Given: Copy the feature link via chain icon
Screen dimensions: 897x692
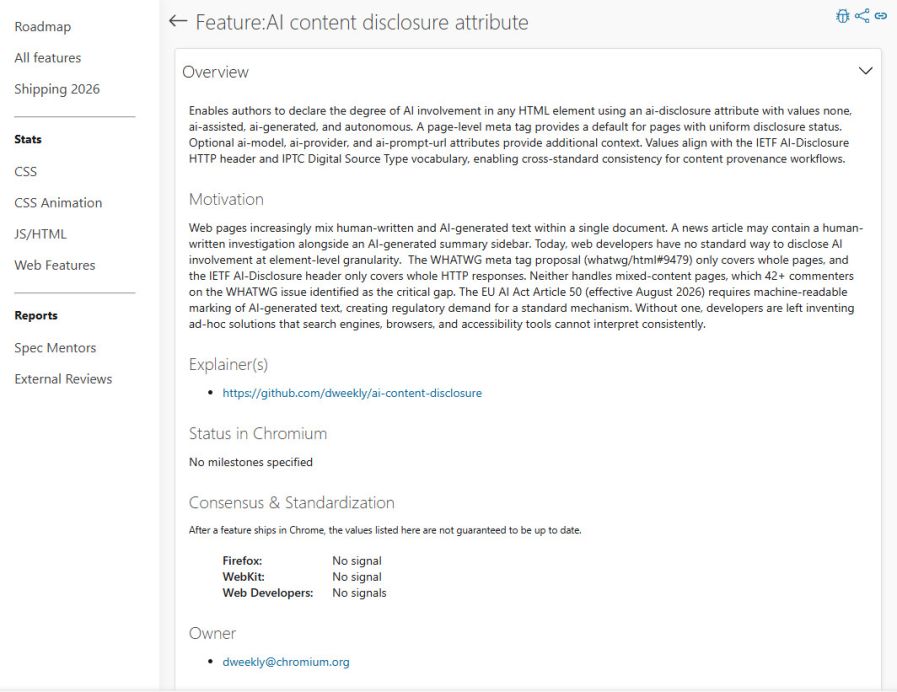Looking at the screenshot, I should 881,16.
